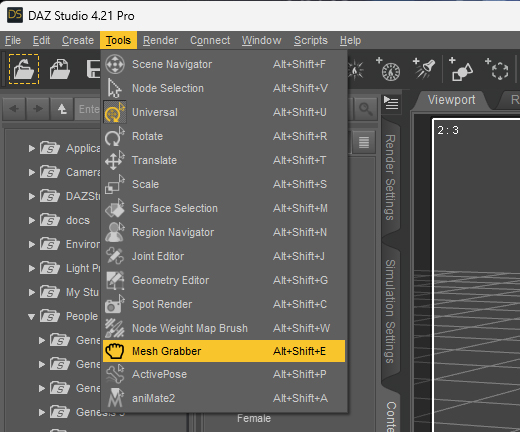Screen dimensions: 520x432
Task: Open the Render menu
Action: (x=160, y=40)
